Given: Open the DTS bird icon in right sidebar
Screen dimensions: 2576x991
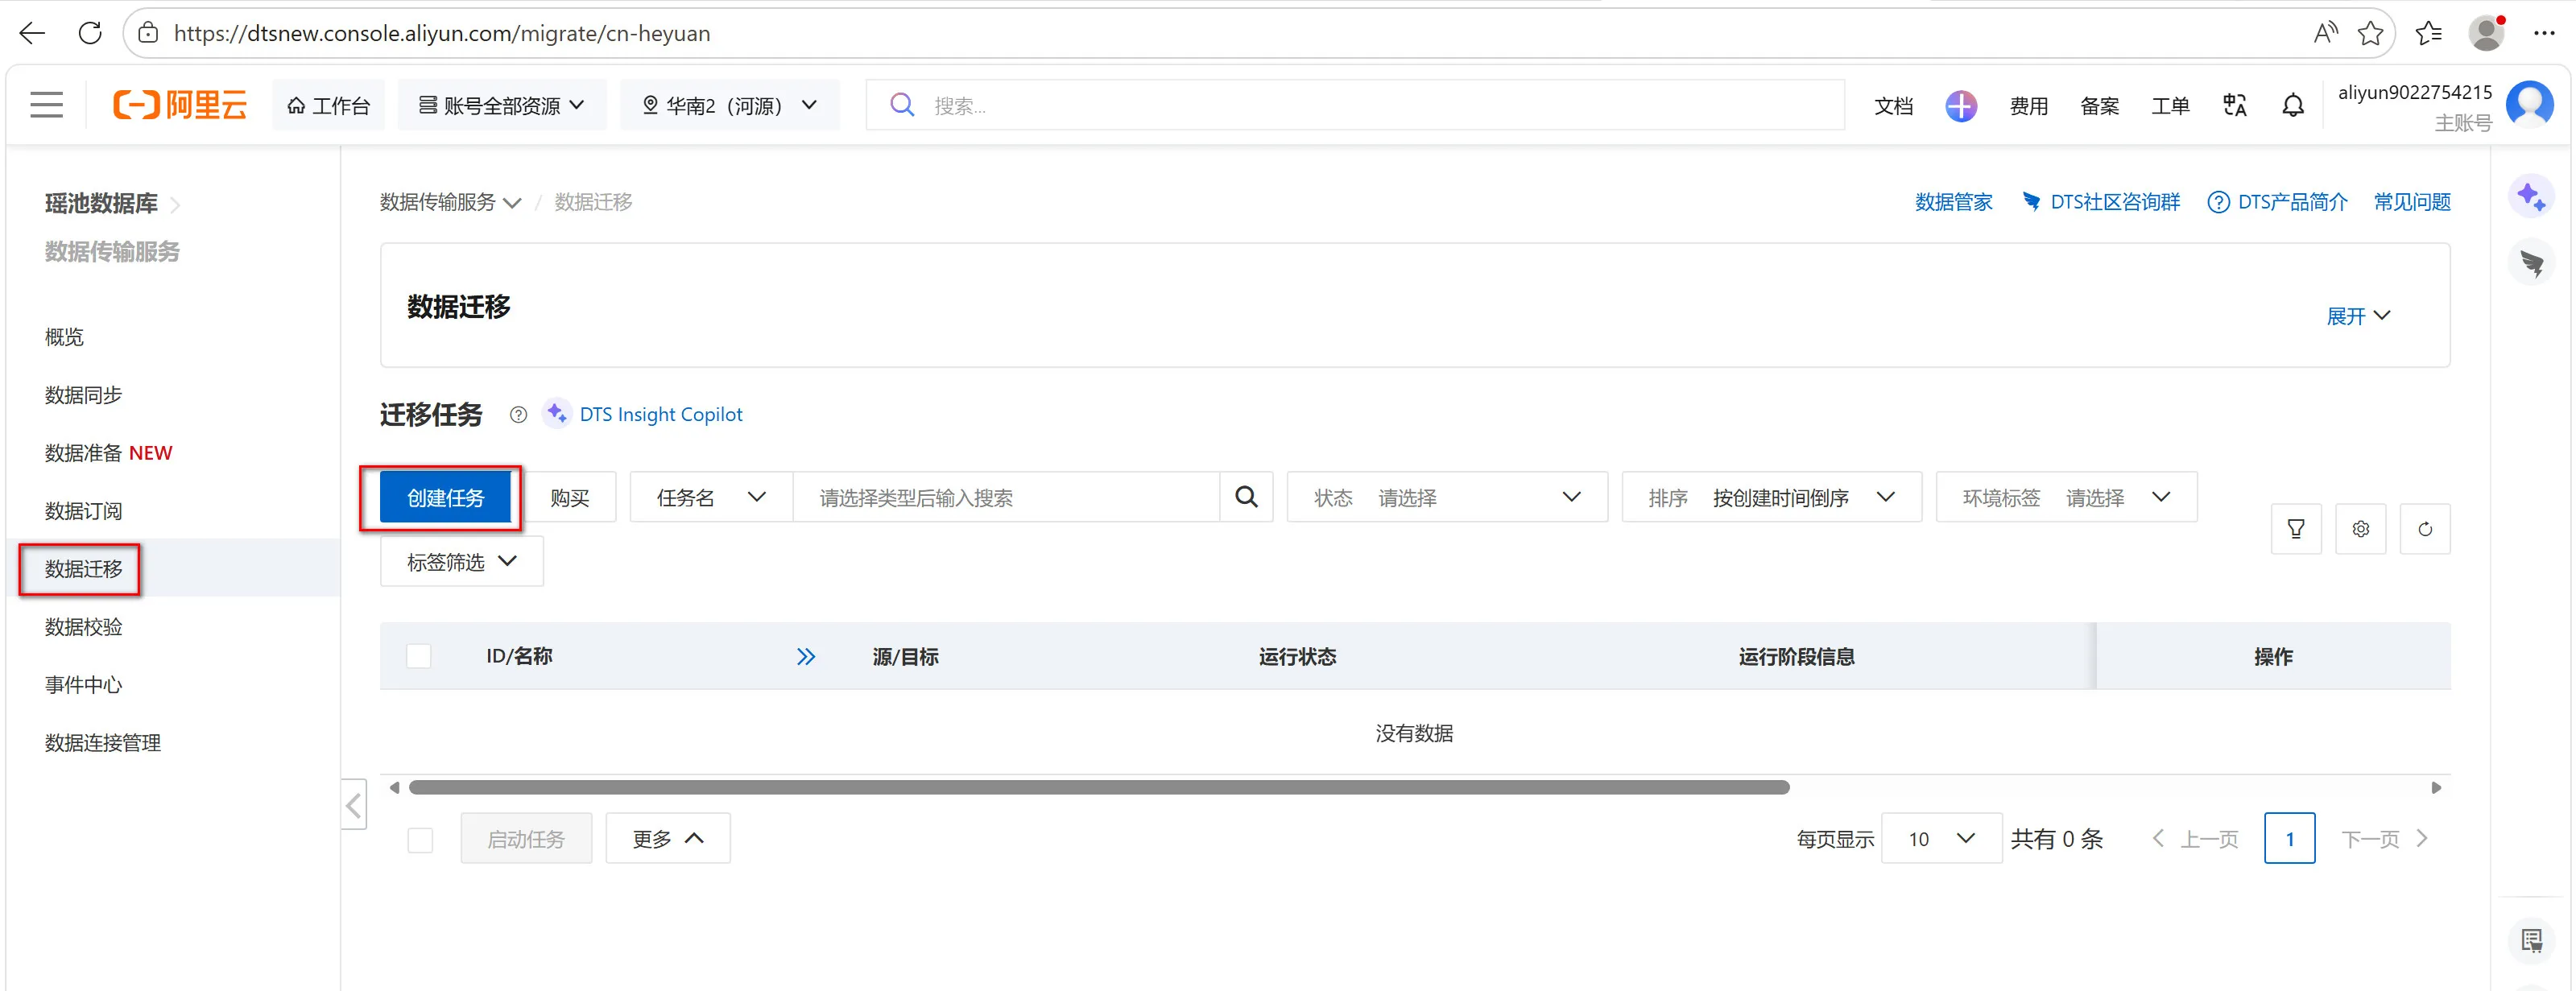Looking at the screenshot, I should pos(2531,264).
